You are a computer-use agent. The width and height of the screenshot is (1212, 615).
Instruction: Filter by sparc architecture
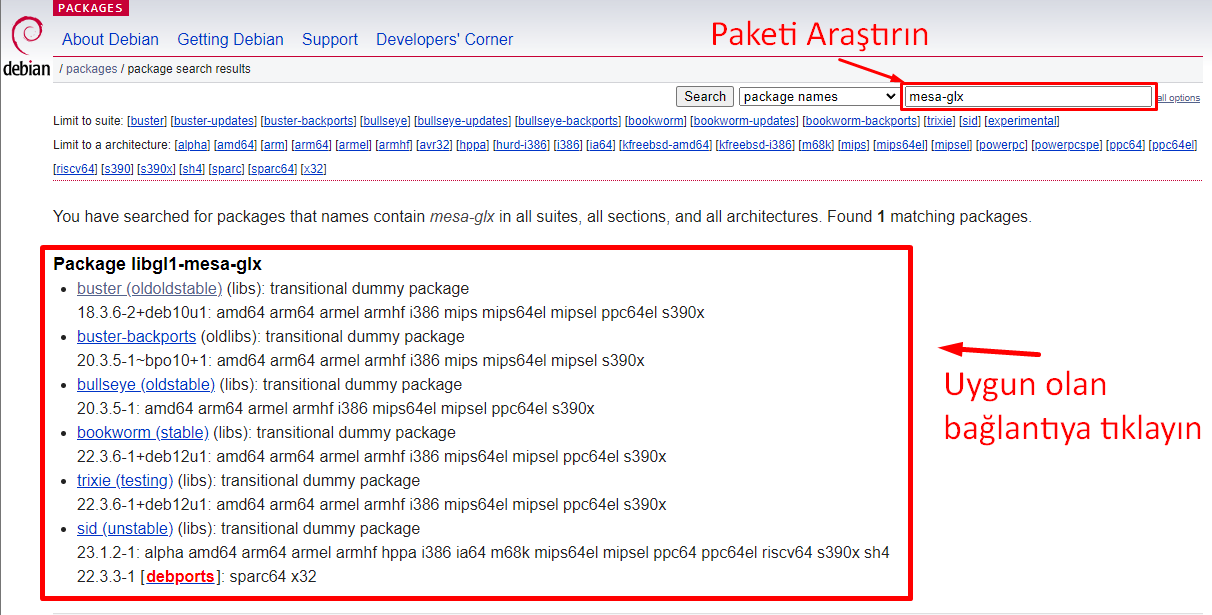click(x=227, y=169)
